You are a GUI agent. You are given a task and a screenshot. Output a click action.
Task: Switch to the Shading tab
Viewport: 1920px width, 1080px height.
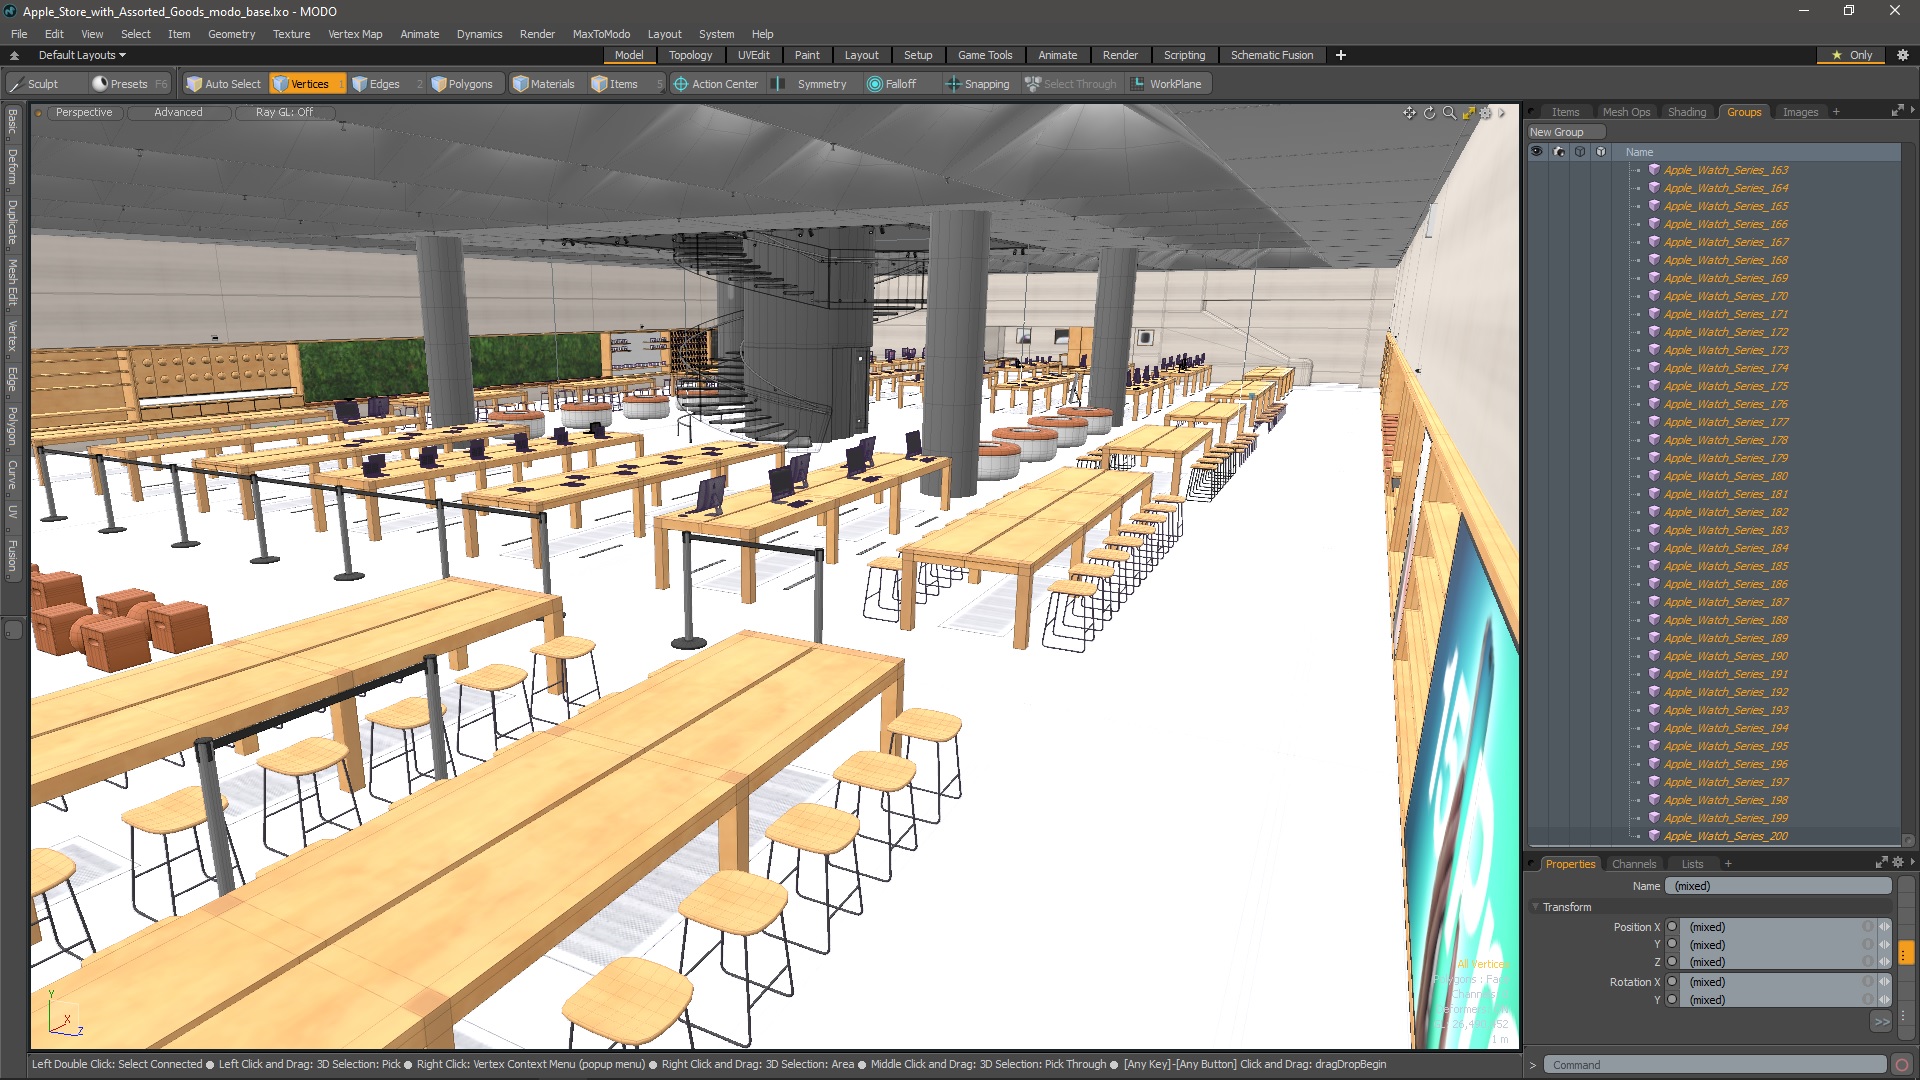[x=1686, y=112]
